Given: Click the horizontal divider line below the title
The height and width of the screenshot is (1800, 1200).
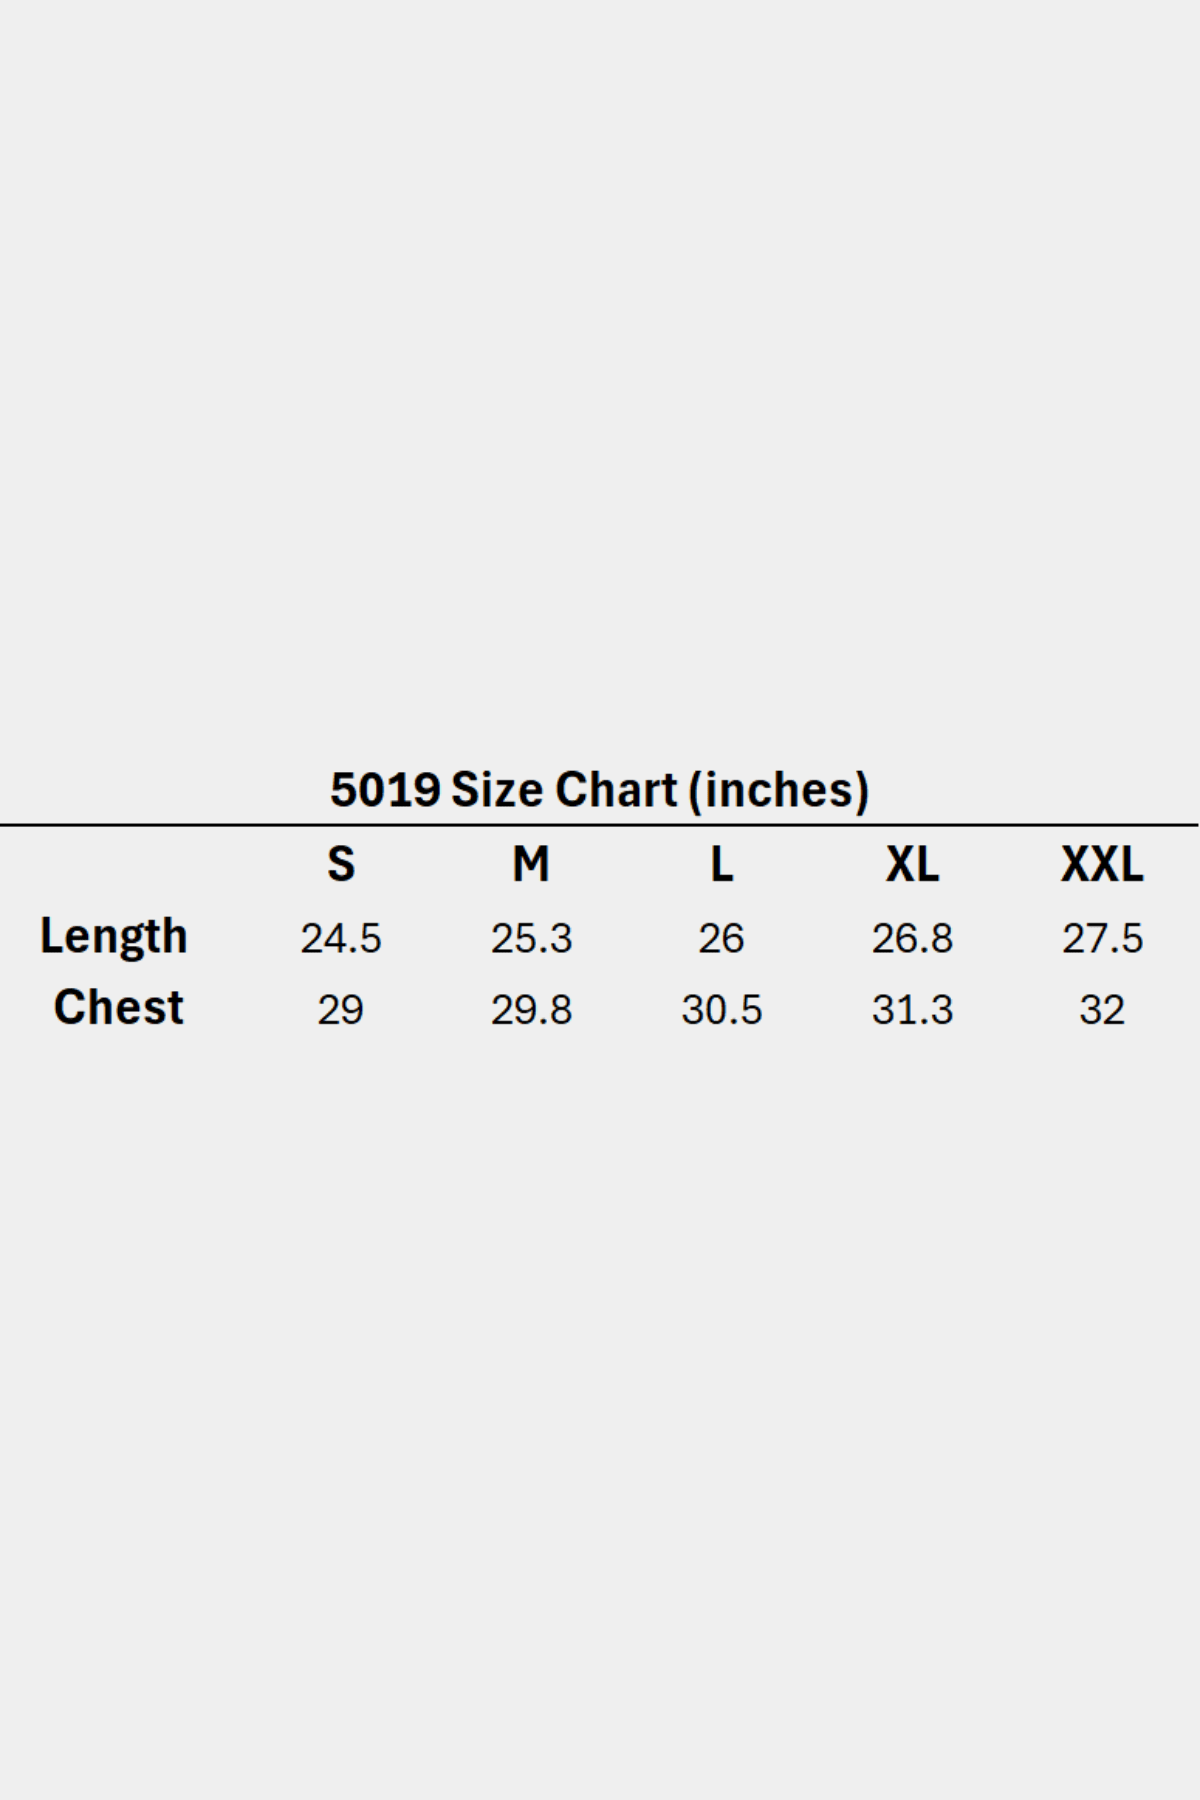Looking at the screenshot, I should click(600, 826).
